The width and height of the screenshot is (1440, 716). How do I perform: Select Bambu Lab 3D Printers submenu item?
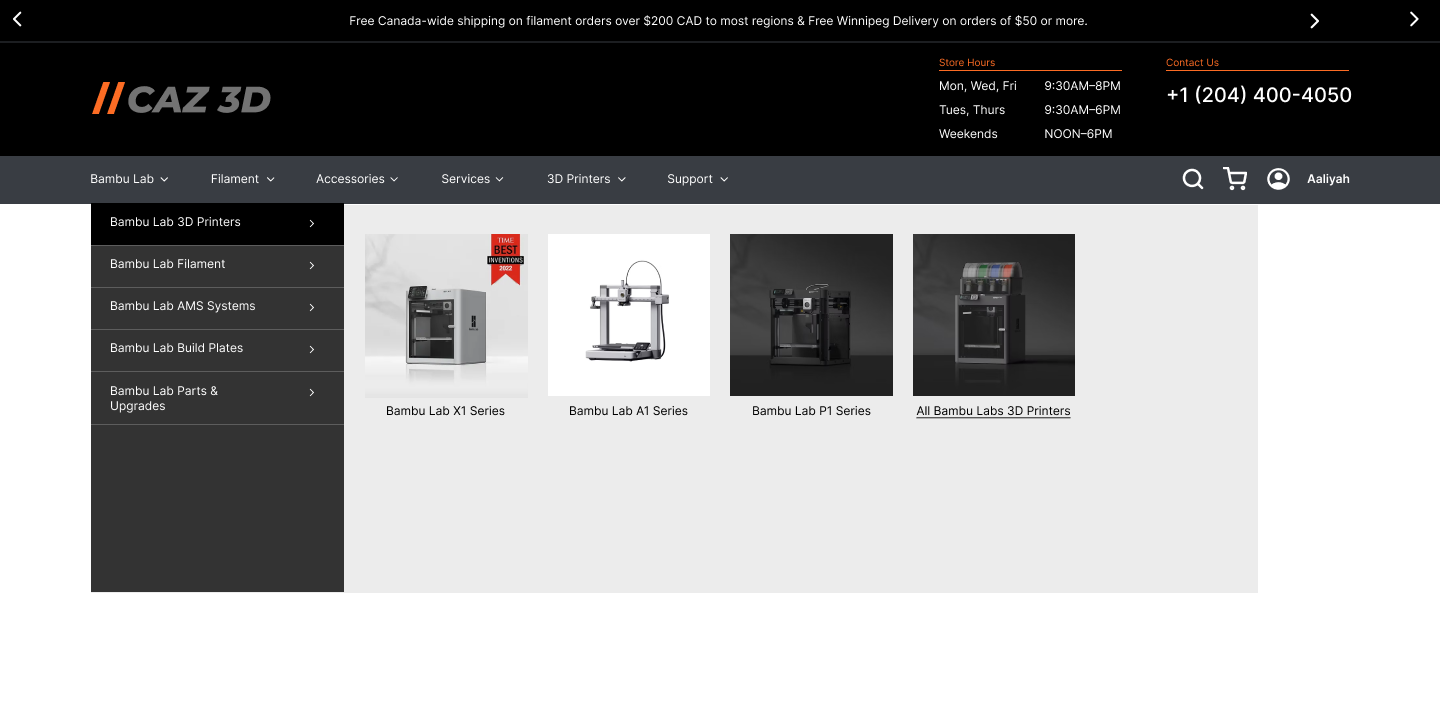tap(217, 224)
